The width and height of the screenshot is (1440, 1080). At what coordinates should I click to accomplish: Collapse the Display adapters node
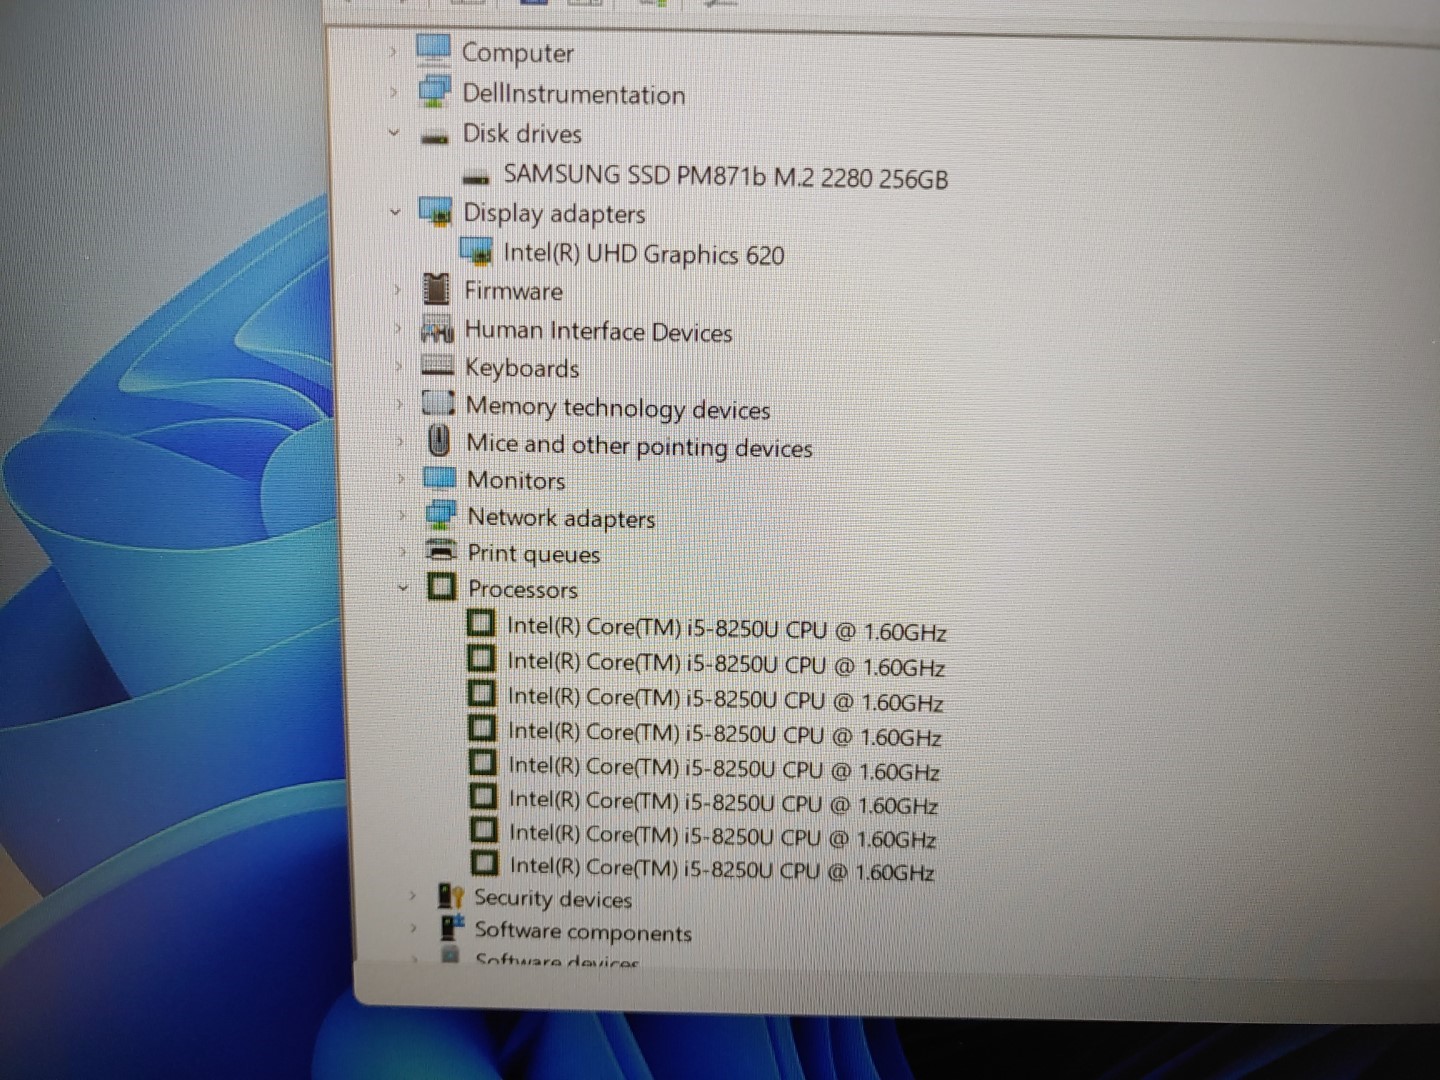point(395,212)
